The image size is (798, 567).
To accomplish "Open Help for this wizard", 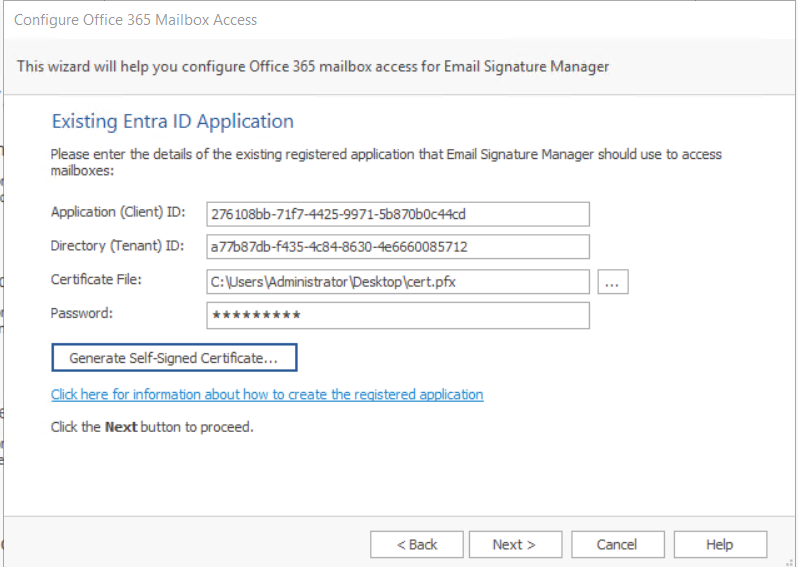I will [x=720, y=545].
